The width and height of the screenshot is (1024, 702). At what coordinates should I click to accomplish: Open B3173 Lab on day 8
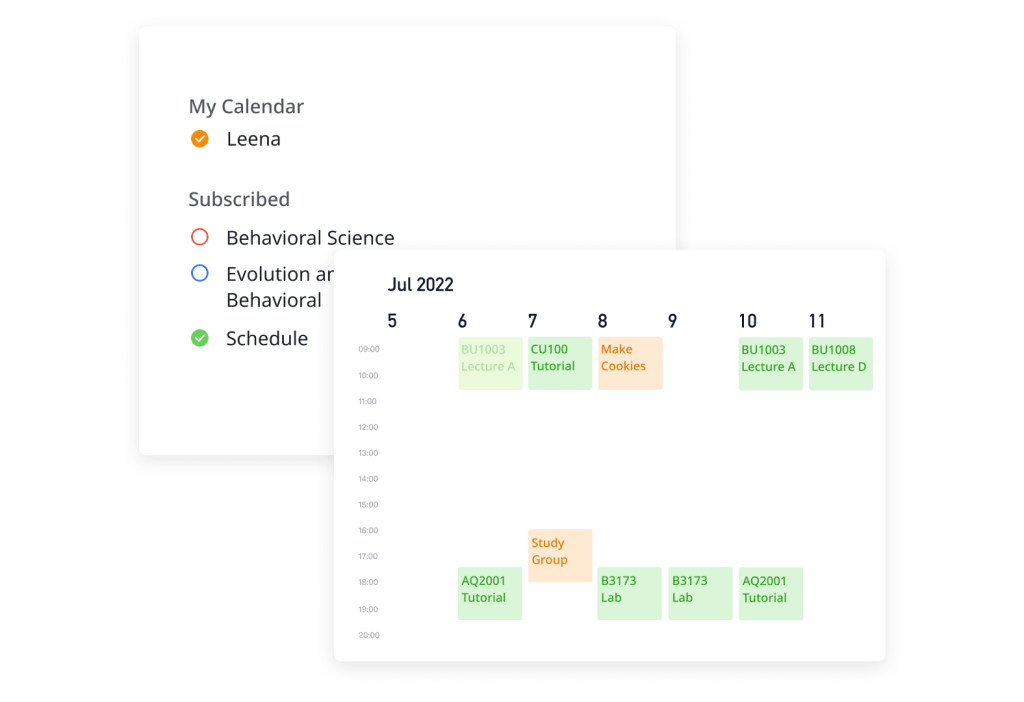(629, 593)
